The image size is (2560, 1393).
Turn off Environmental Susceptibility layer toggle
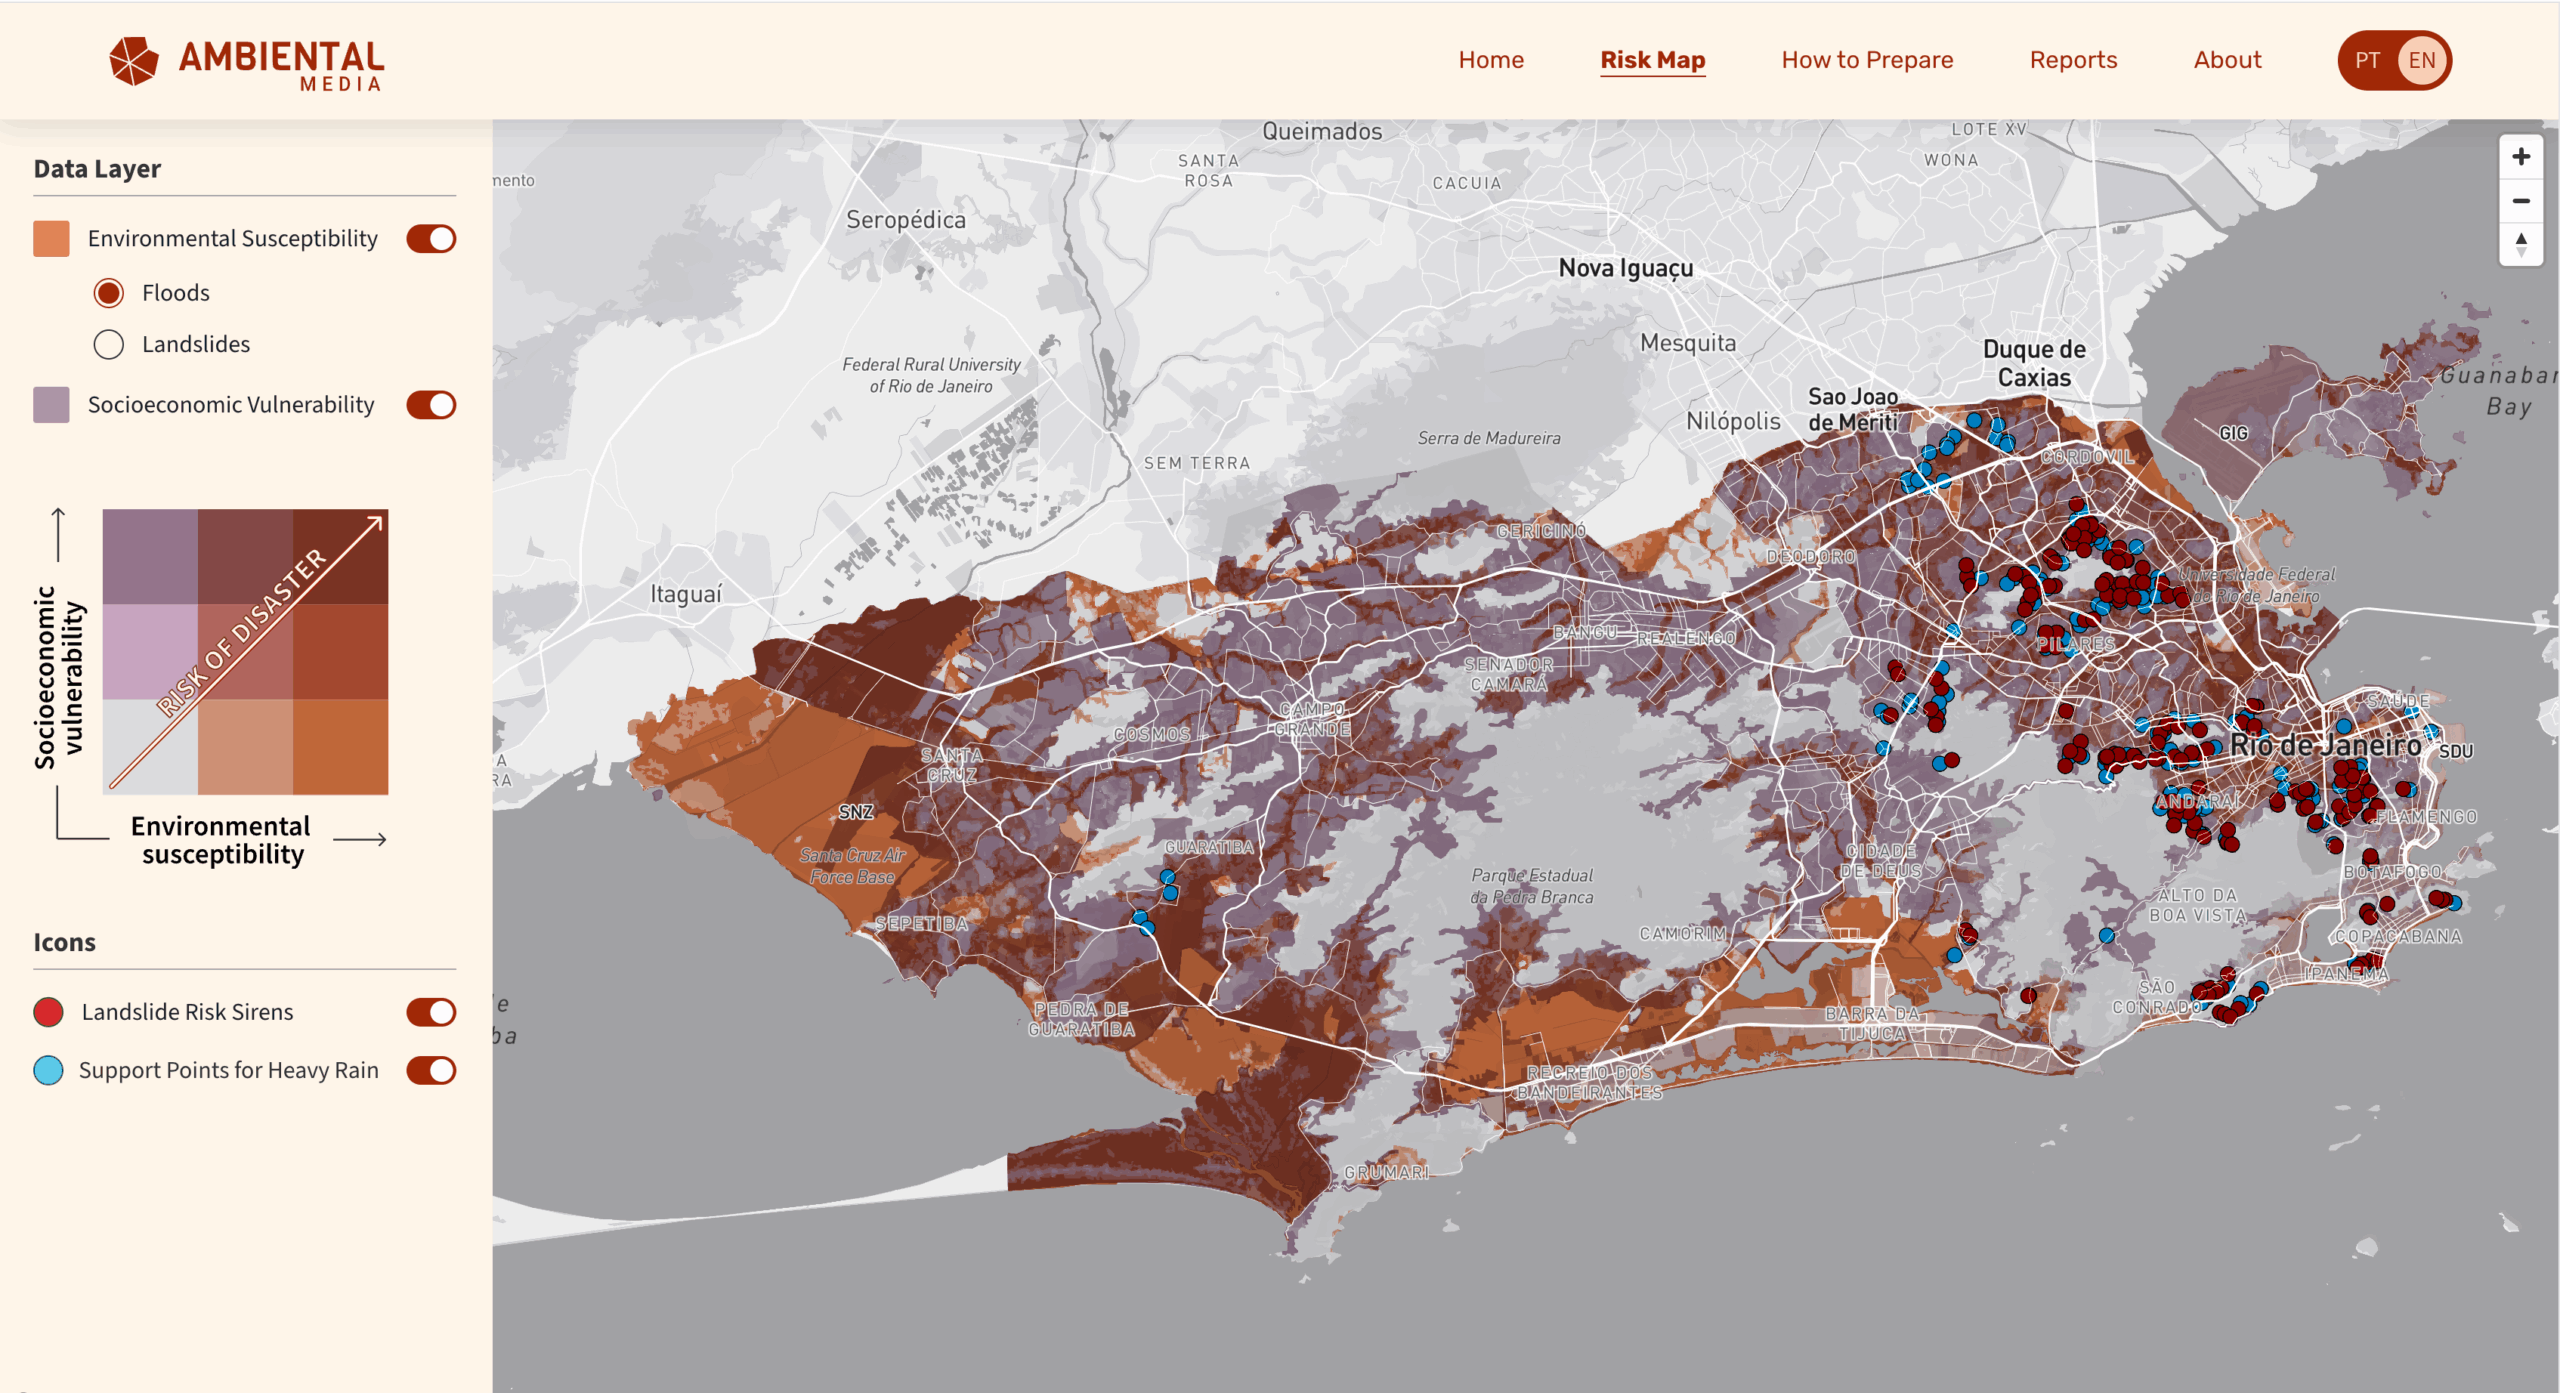tap(431, 239)
